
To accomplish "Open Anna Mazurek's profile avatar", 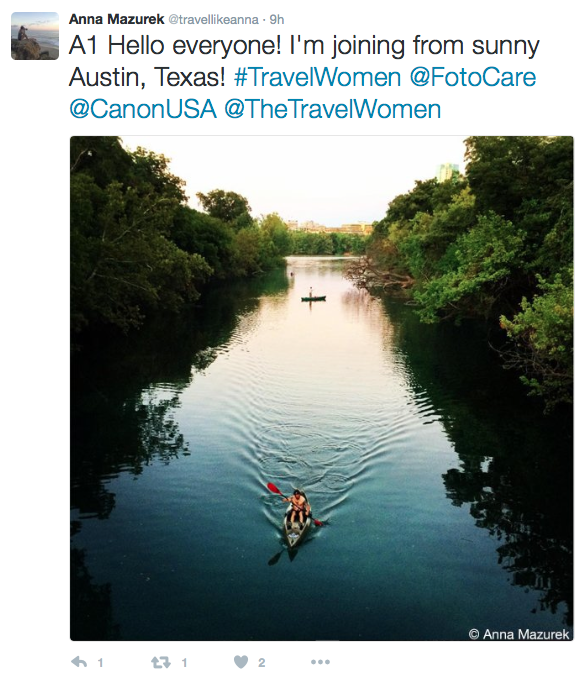I will point(35,36).
